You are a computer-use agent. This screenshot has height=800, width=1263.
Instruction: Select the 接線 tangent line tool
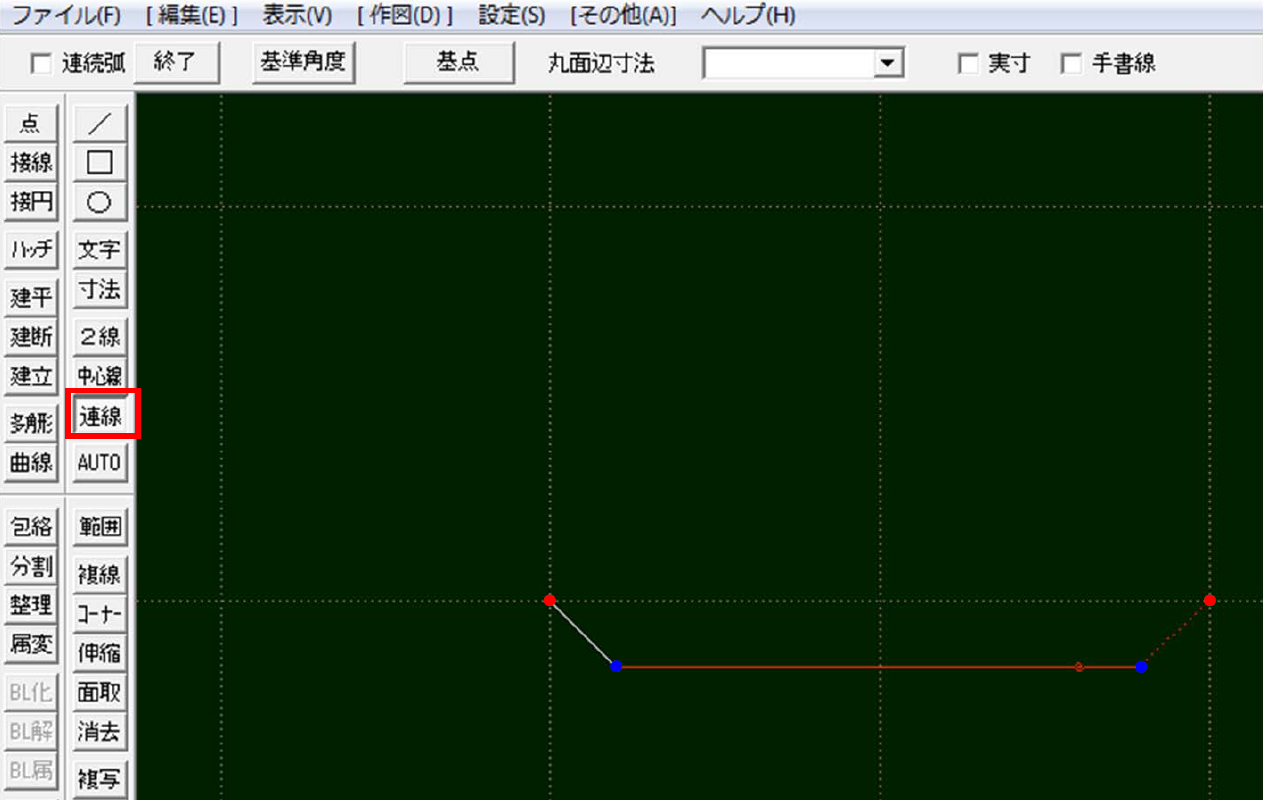click(31, 162)
